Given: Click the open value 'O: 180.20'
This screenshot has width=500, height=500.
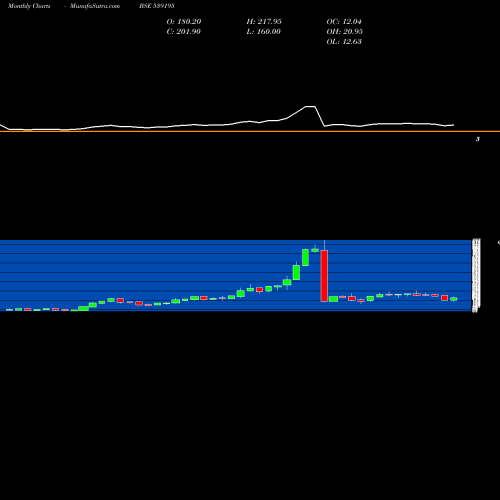Looking at the screenshot, I should coord(184,22).
